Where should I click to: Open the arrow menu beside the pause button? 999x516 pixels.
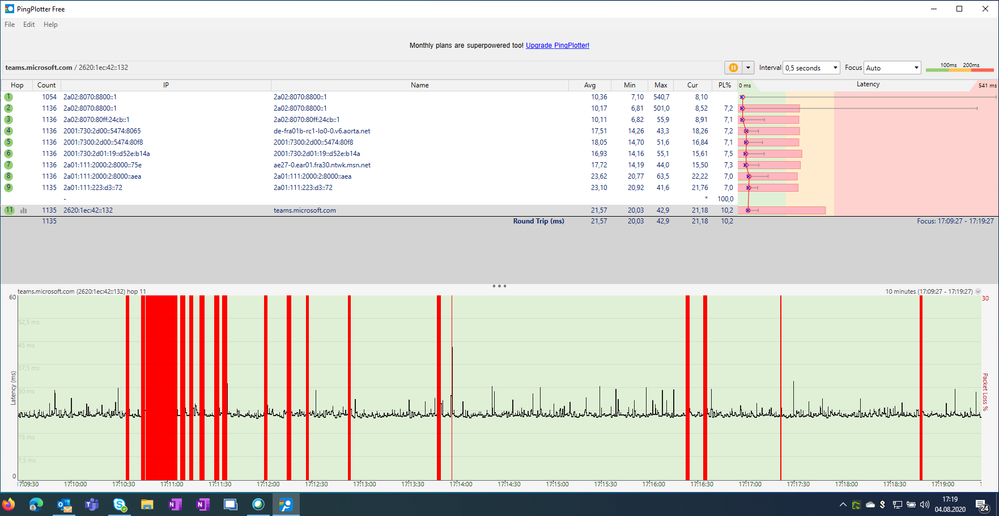(x=748, y=68)
